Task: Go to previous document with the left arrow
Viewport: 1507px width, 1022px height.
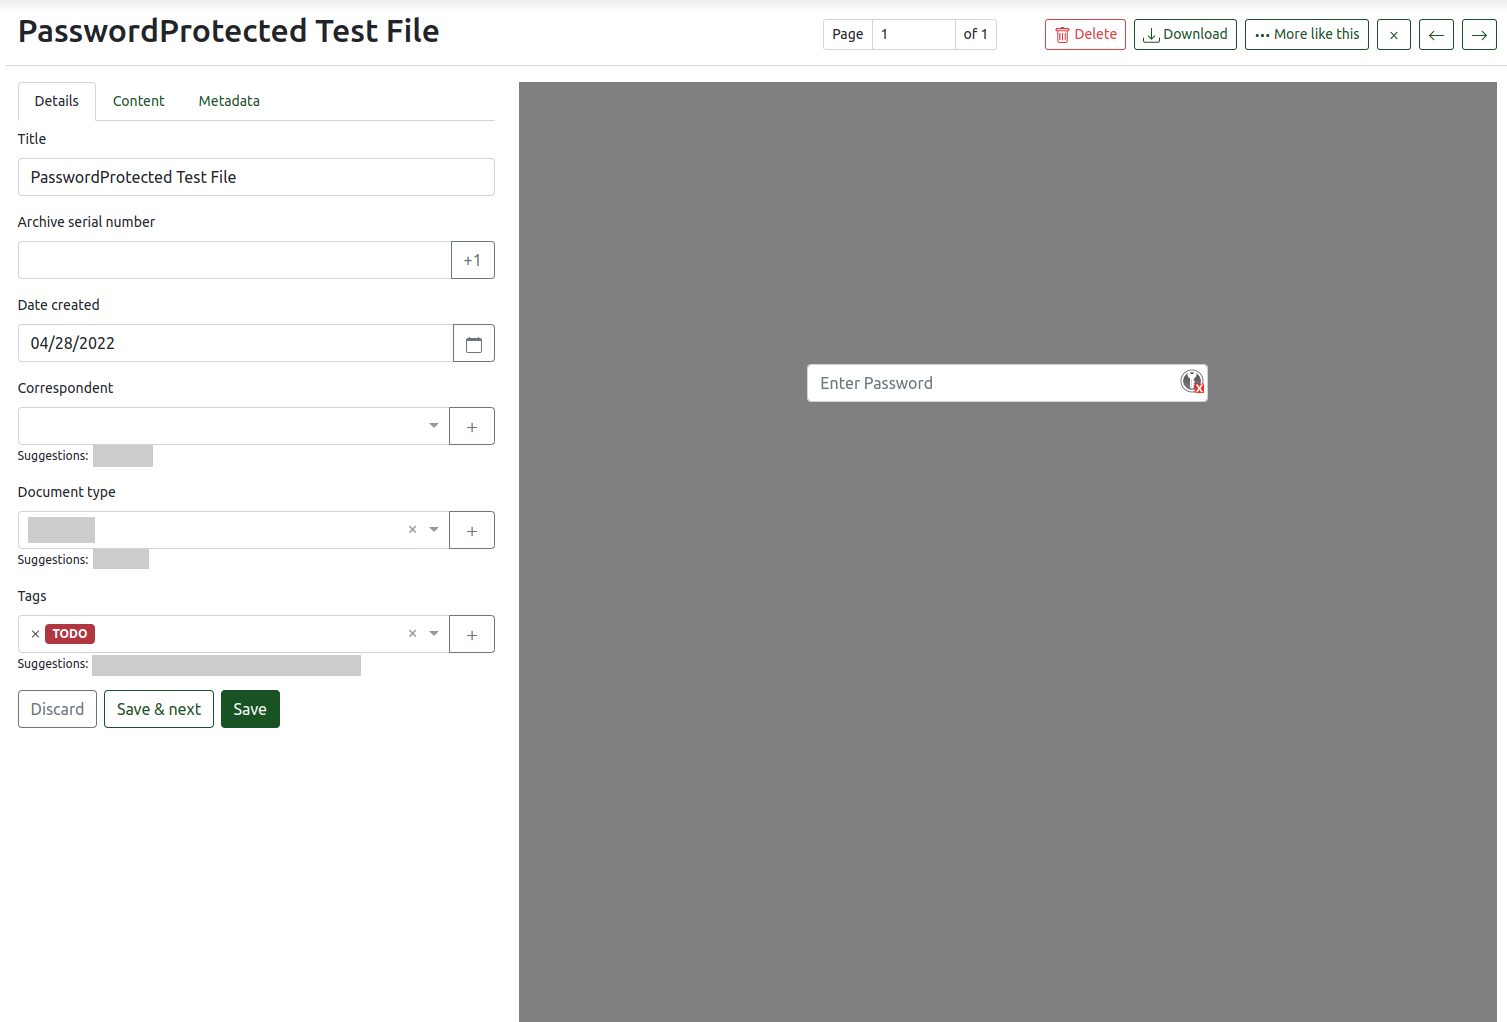Action: tap(1436, 34)
